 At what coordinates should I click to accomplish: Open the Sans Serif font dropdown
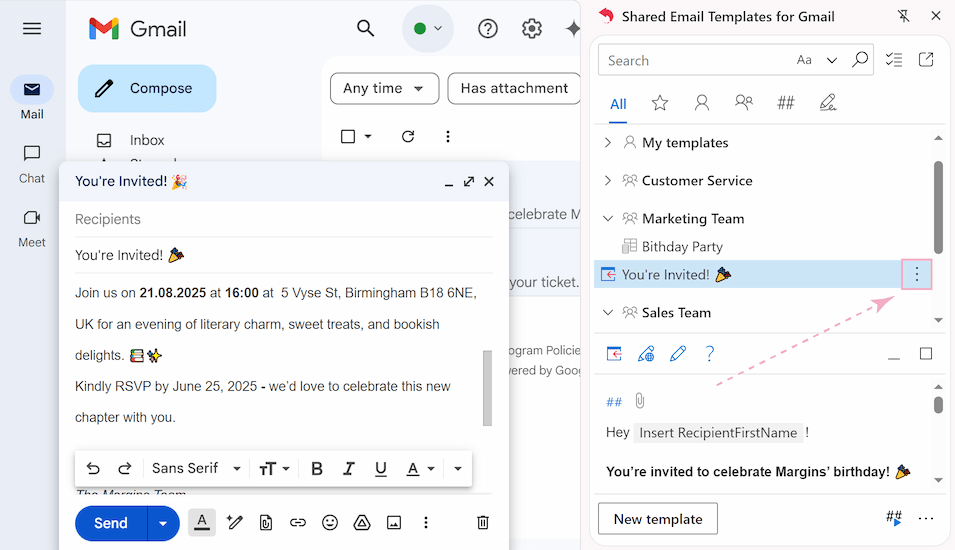(196, 468)
